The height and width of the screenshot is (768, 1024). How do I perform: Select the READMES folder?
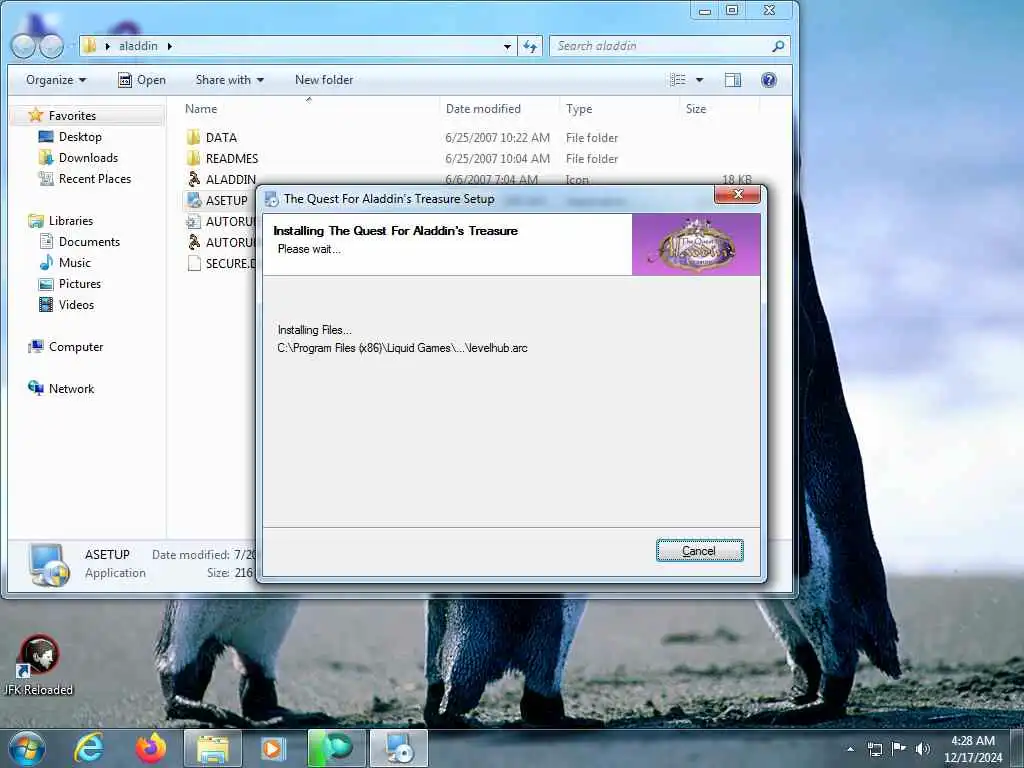click(232, 159)
